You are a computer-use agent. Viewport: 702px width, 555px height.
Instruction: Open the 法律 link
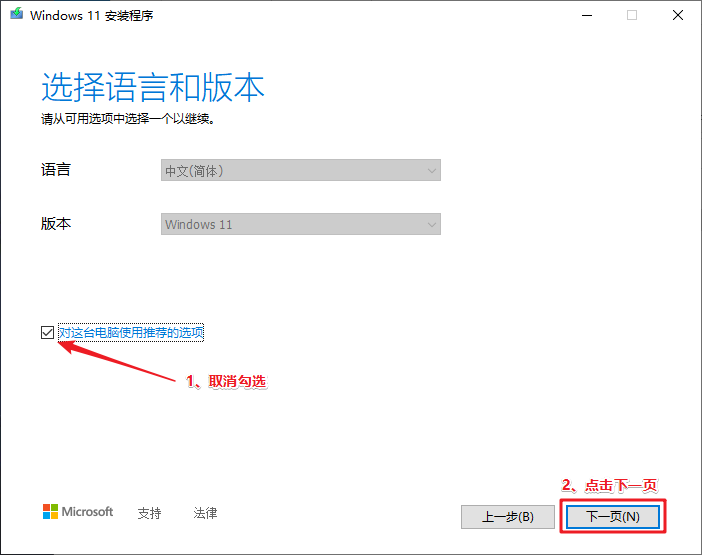(205, 513)
